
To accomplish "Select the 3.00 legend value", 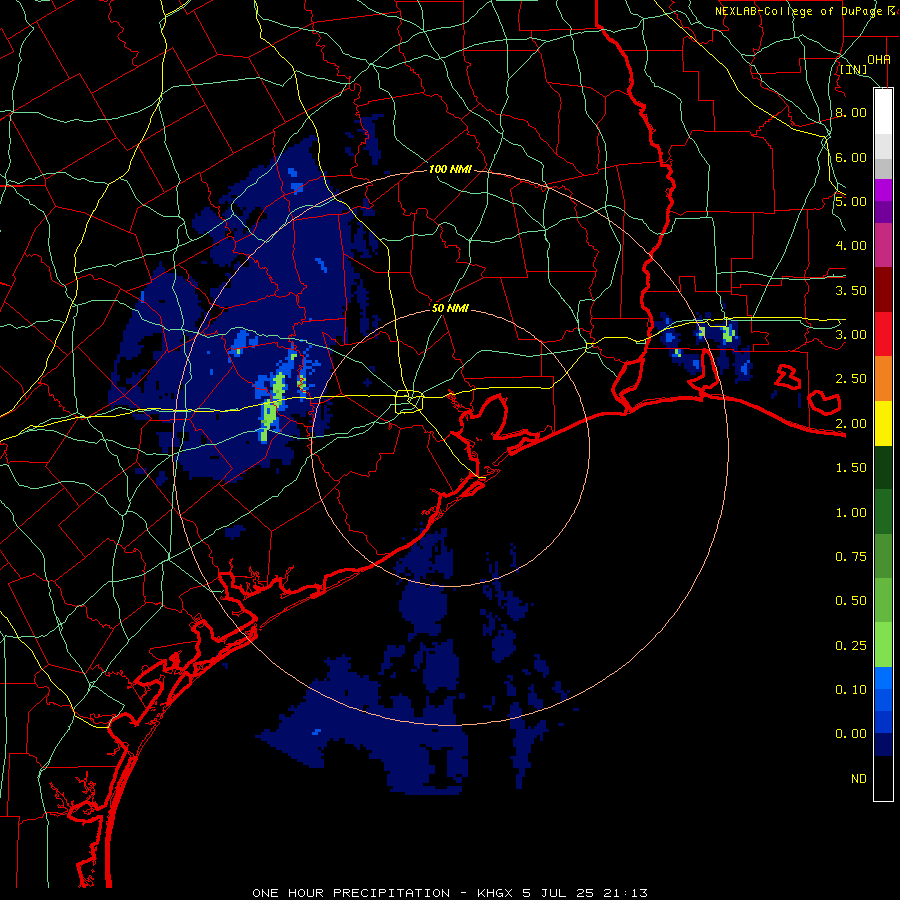I will click(851, 335).
